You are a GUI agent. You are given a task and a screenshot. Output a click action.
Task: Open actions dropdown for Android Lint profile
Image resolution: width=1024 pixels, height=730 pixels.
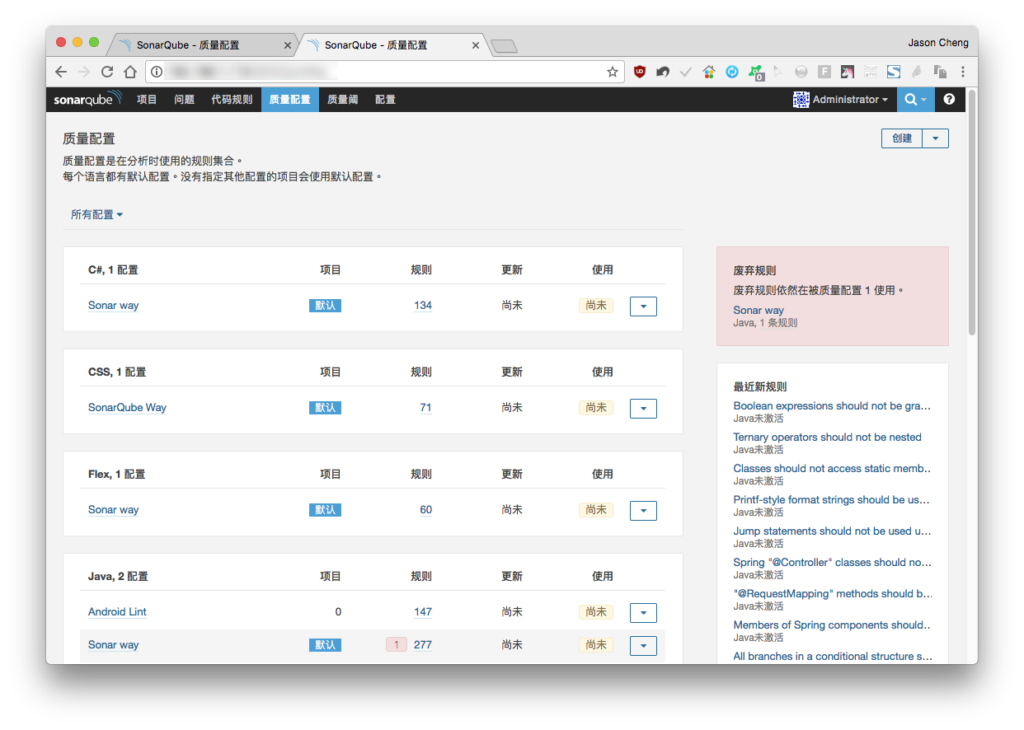643,612
